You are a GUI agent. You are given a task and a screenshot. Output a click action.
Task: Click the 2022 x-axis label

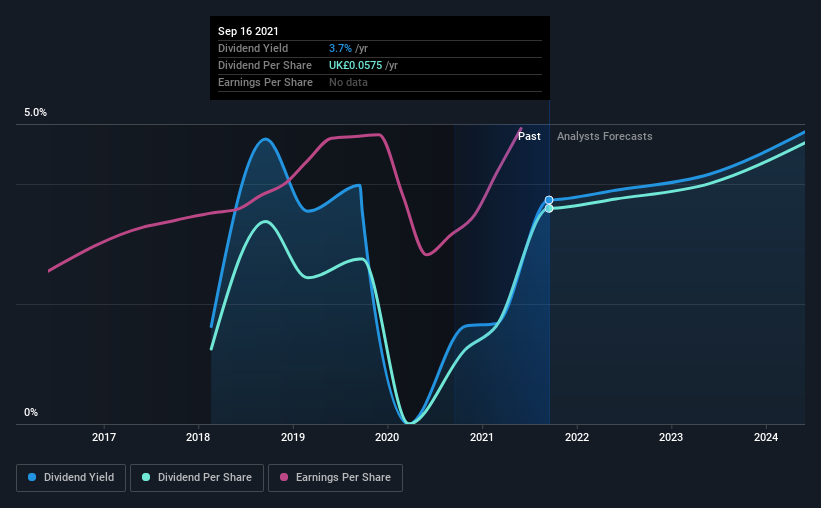click(x=576, y=437)
